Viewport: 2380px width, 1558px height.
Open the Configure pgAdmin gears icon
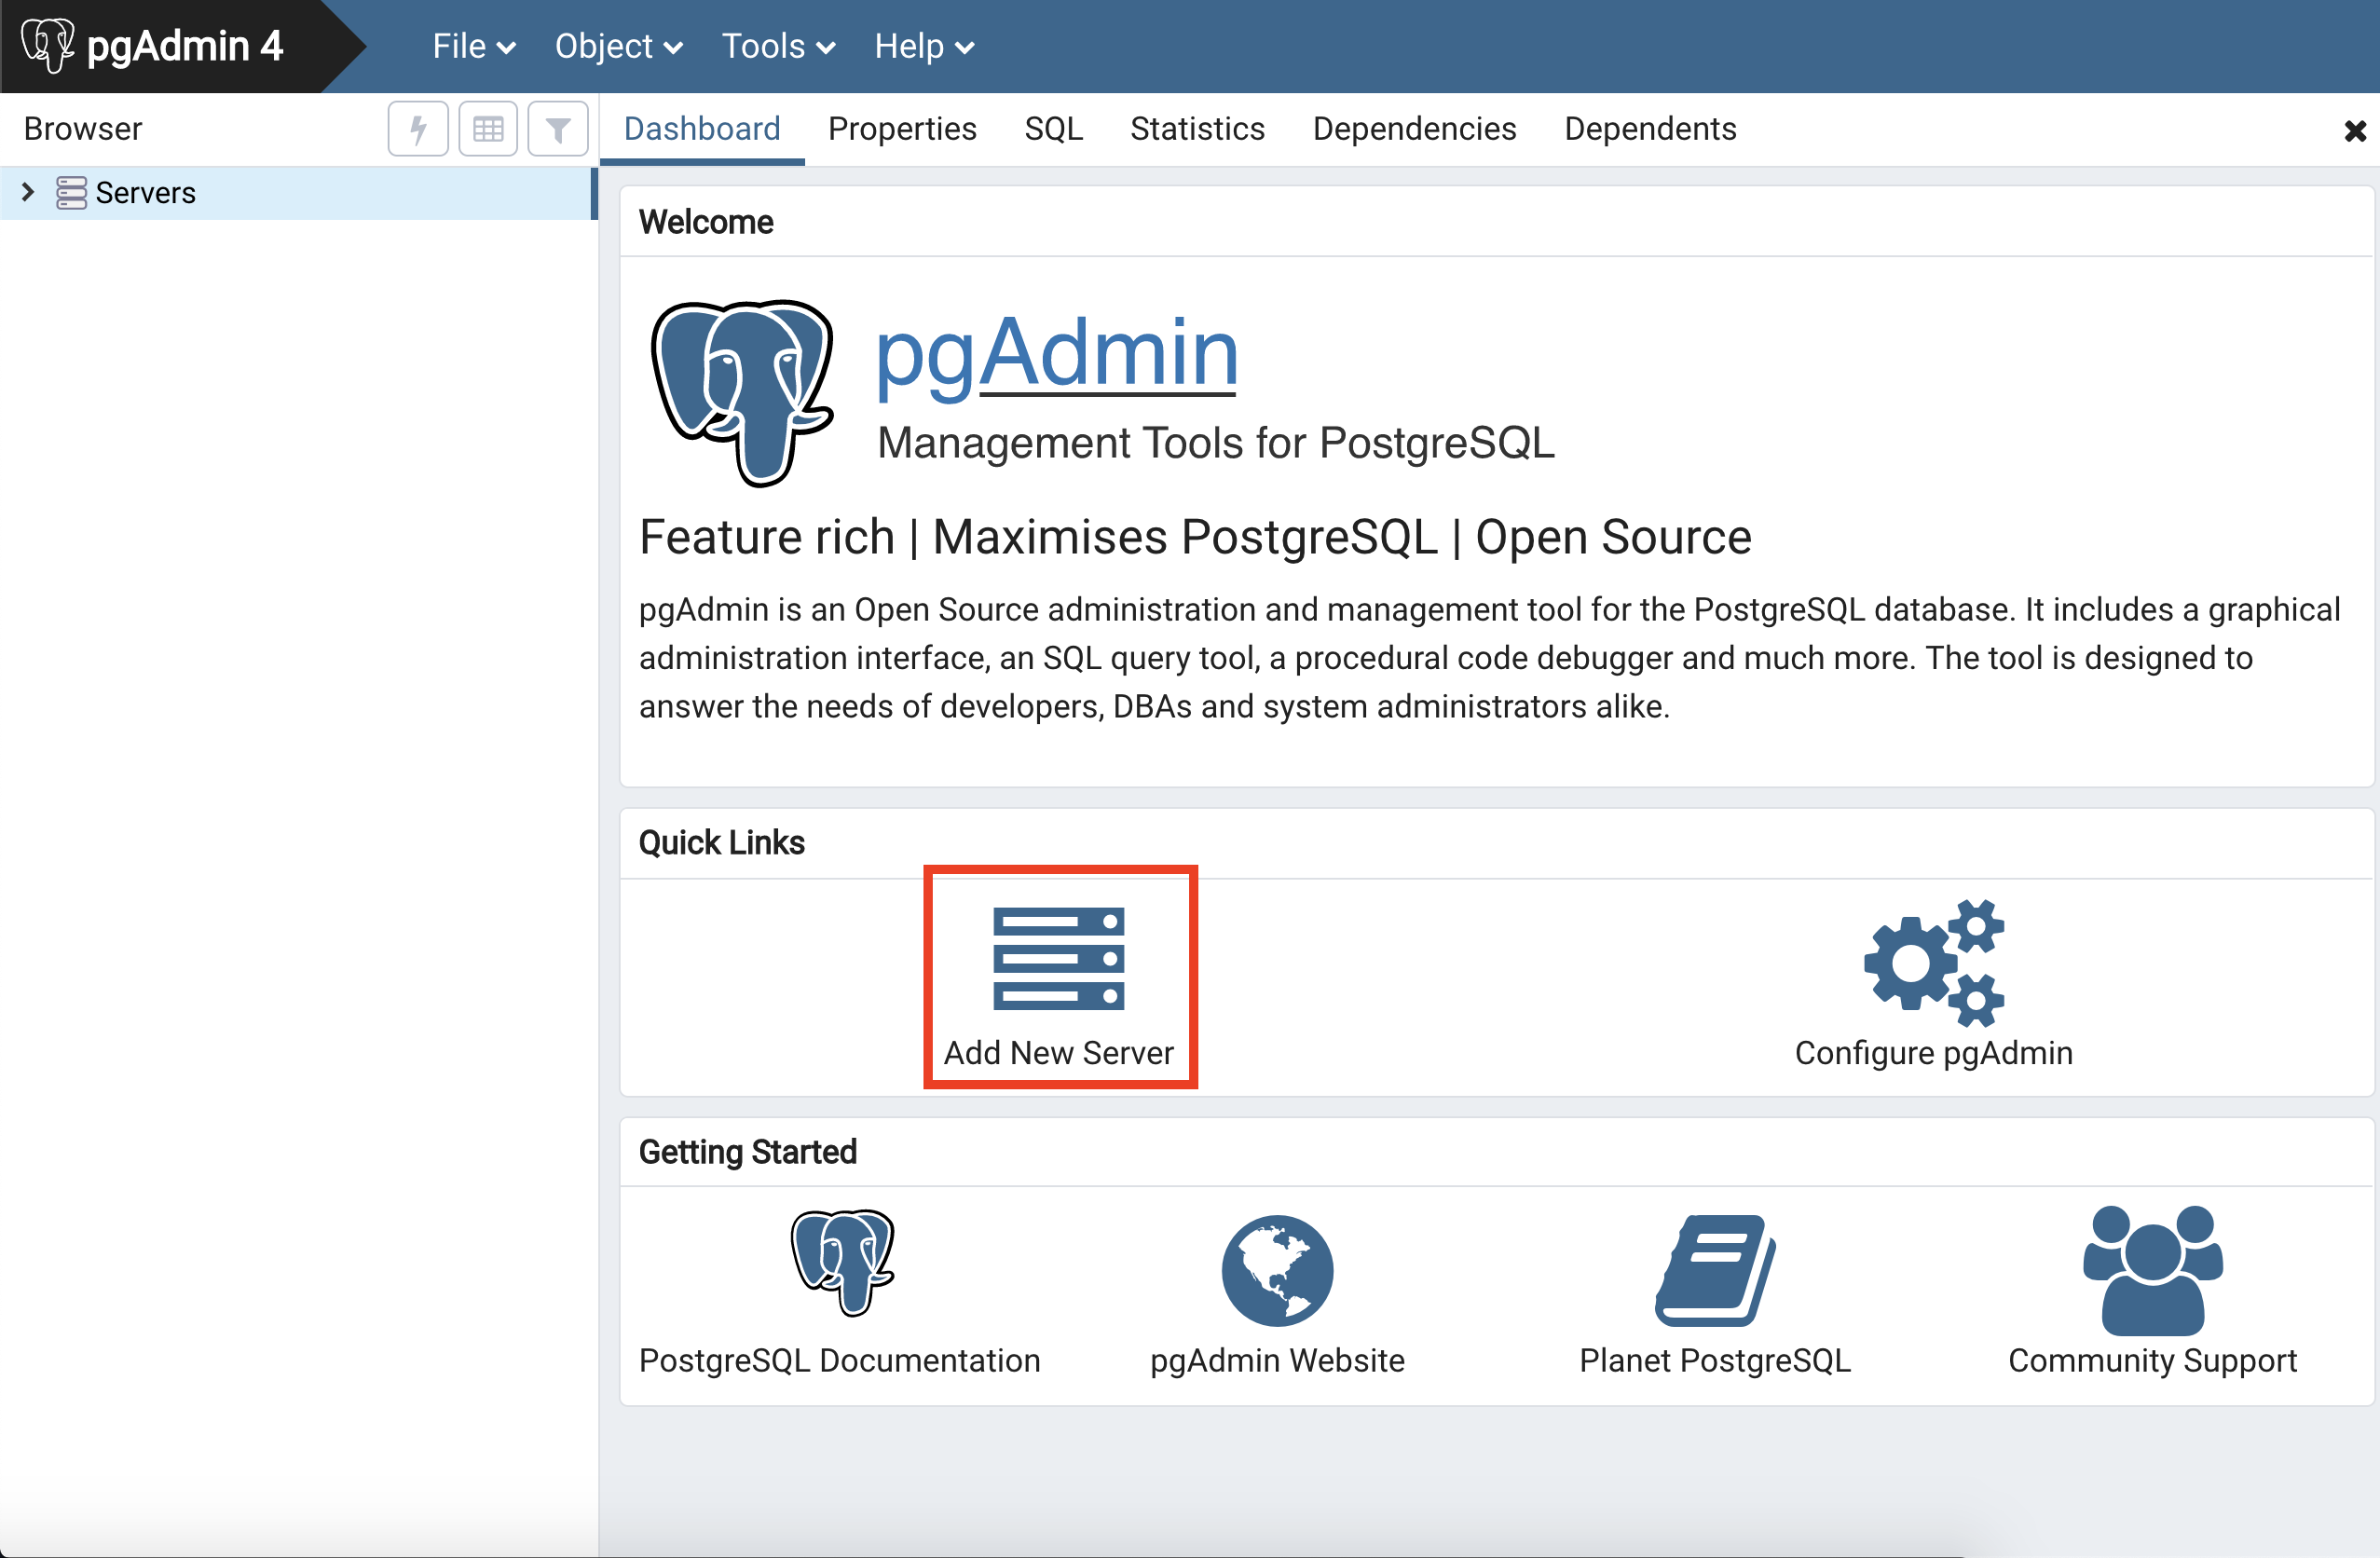tap(1933, 962)
